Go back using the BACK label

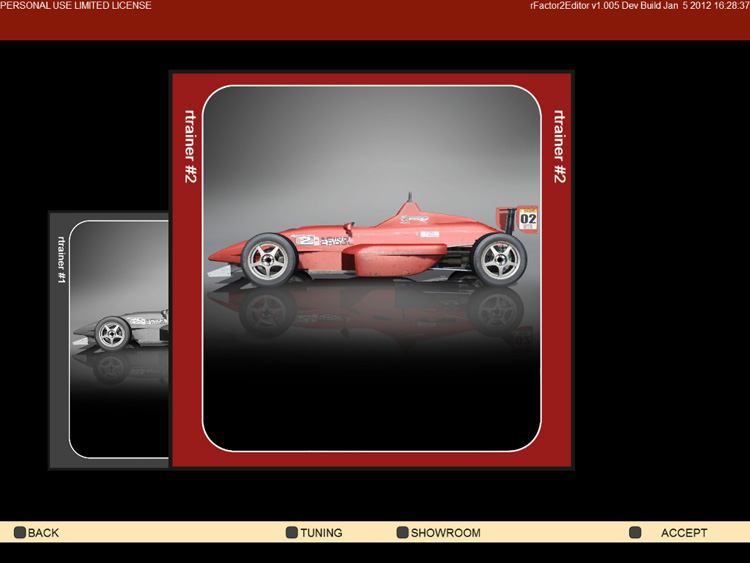click(43, 533)
